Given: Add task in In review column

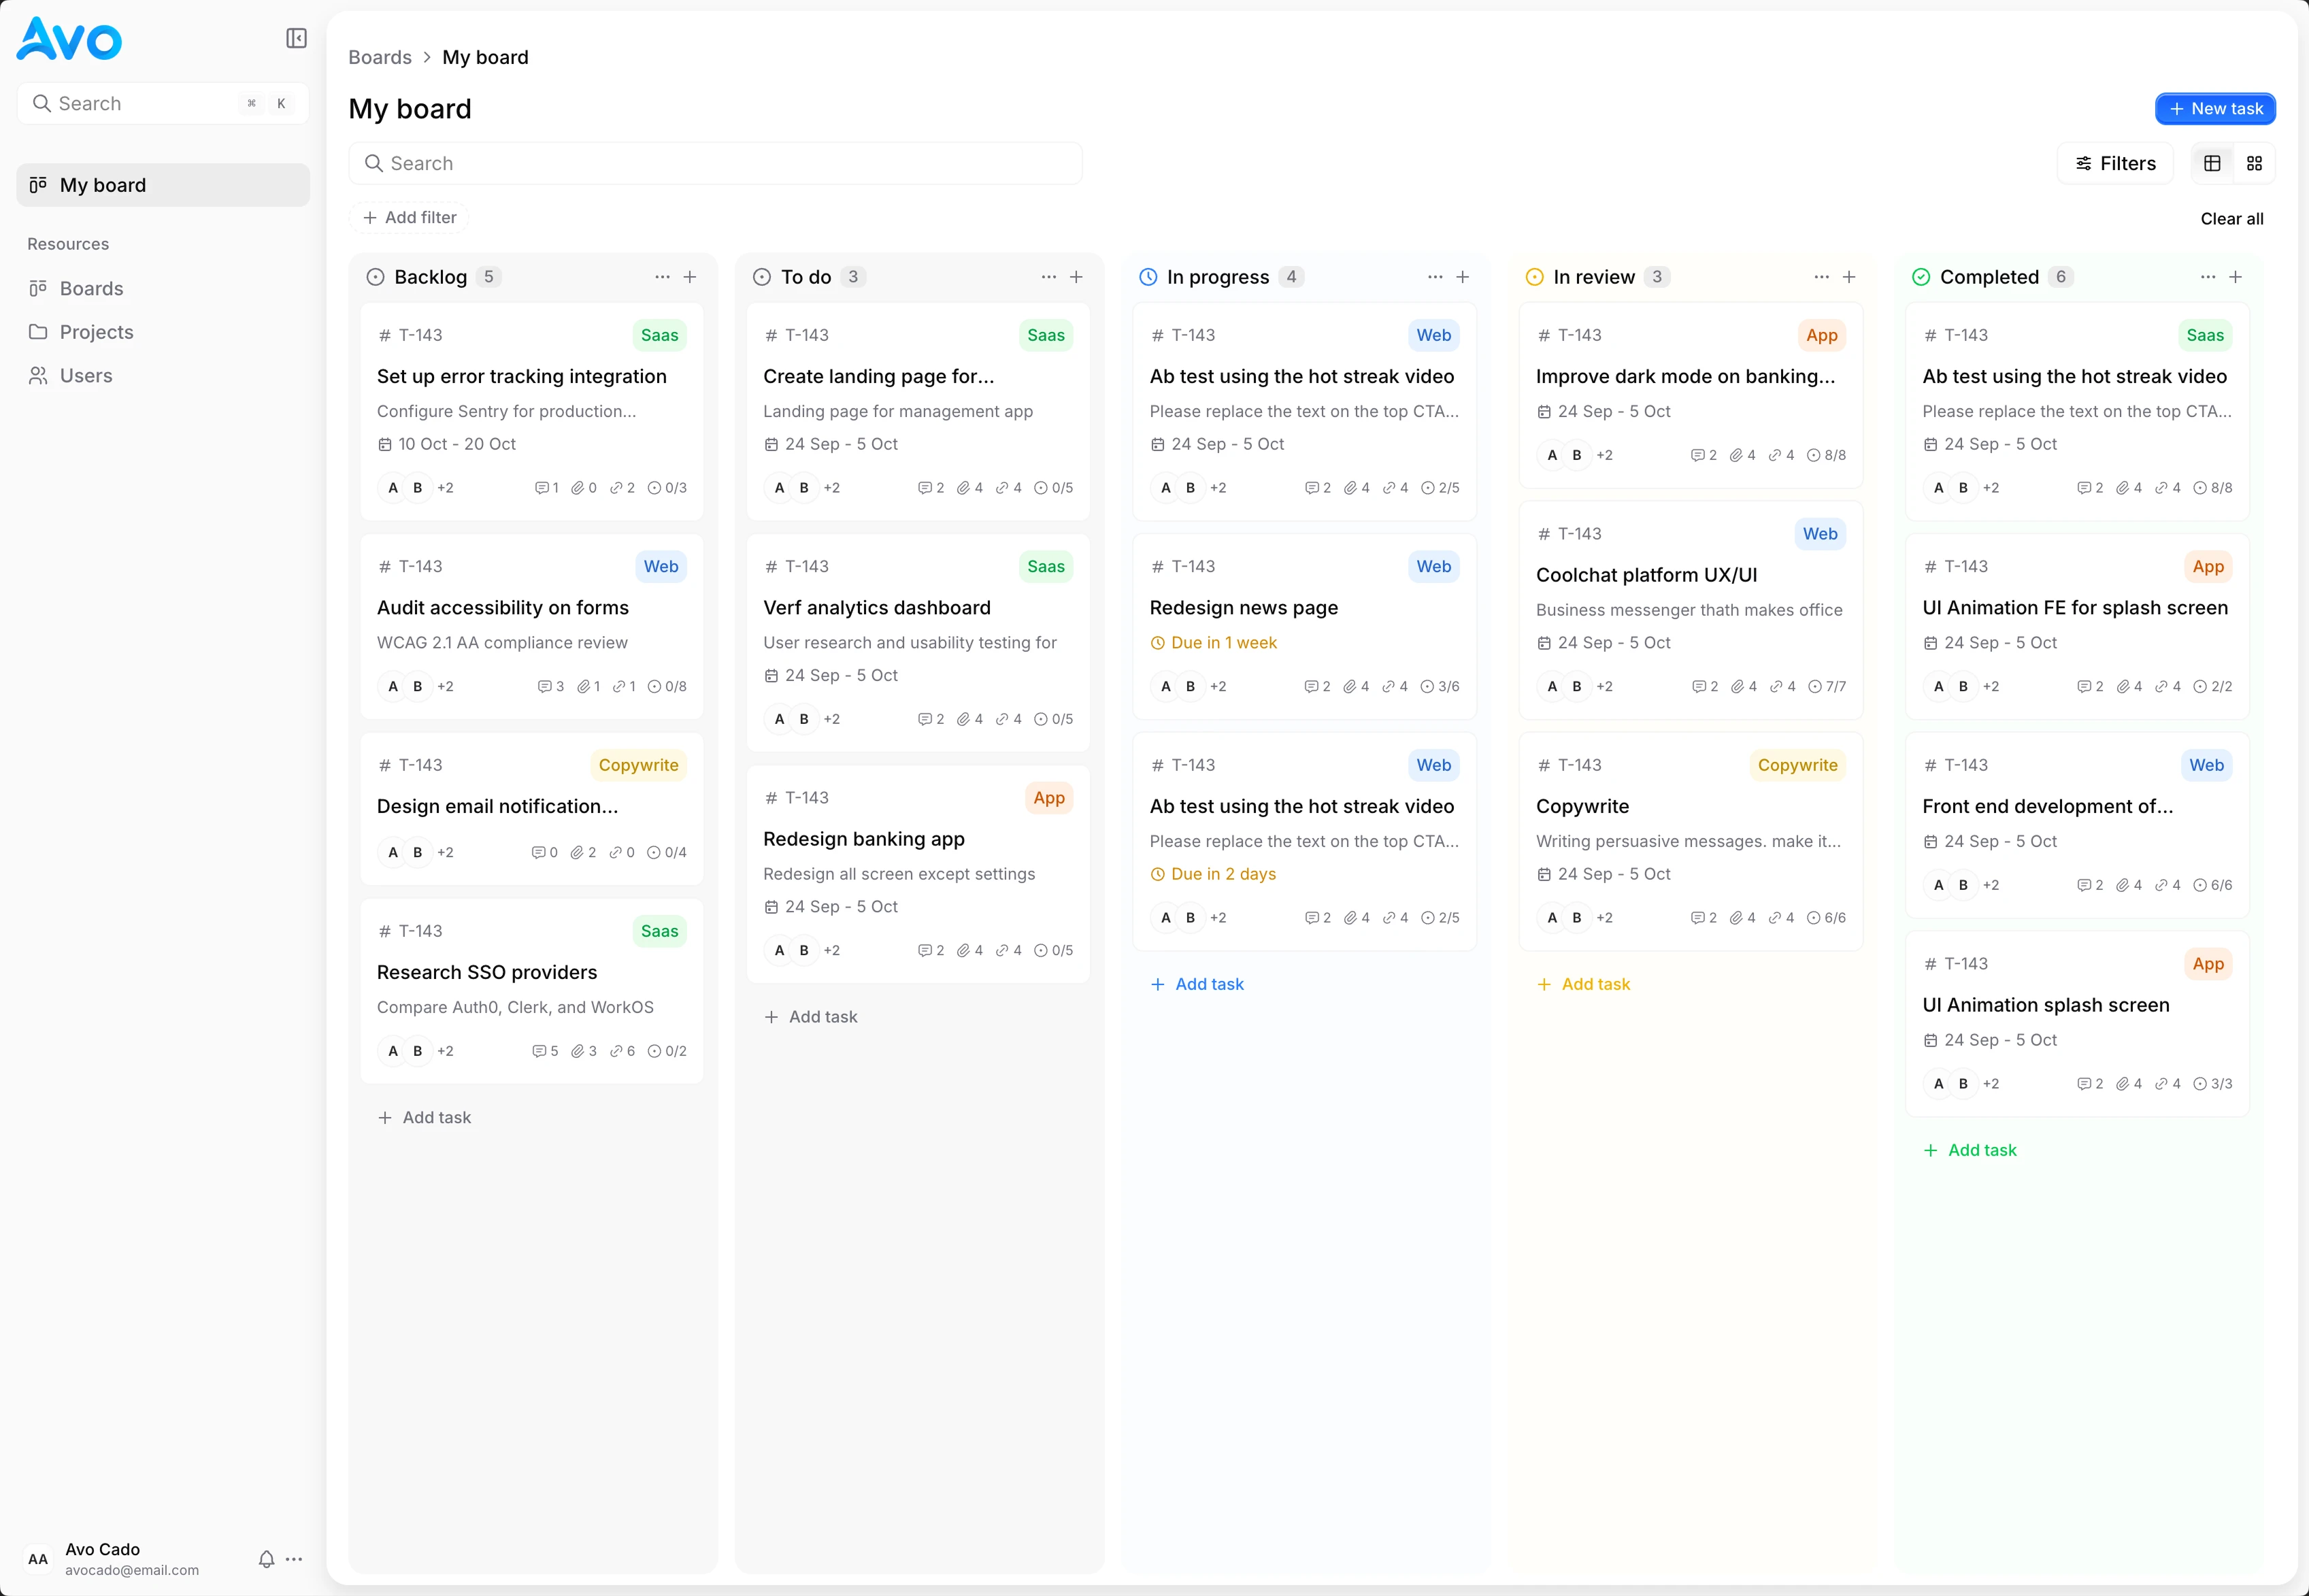Looking at the screenshot, I should pos(1584,984).
